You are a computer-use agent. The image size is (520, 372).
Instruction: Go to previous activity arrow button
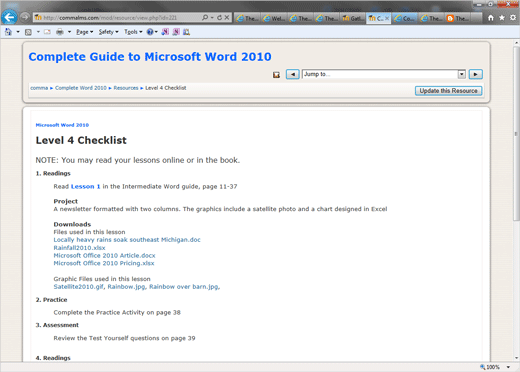(293, 74)
